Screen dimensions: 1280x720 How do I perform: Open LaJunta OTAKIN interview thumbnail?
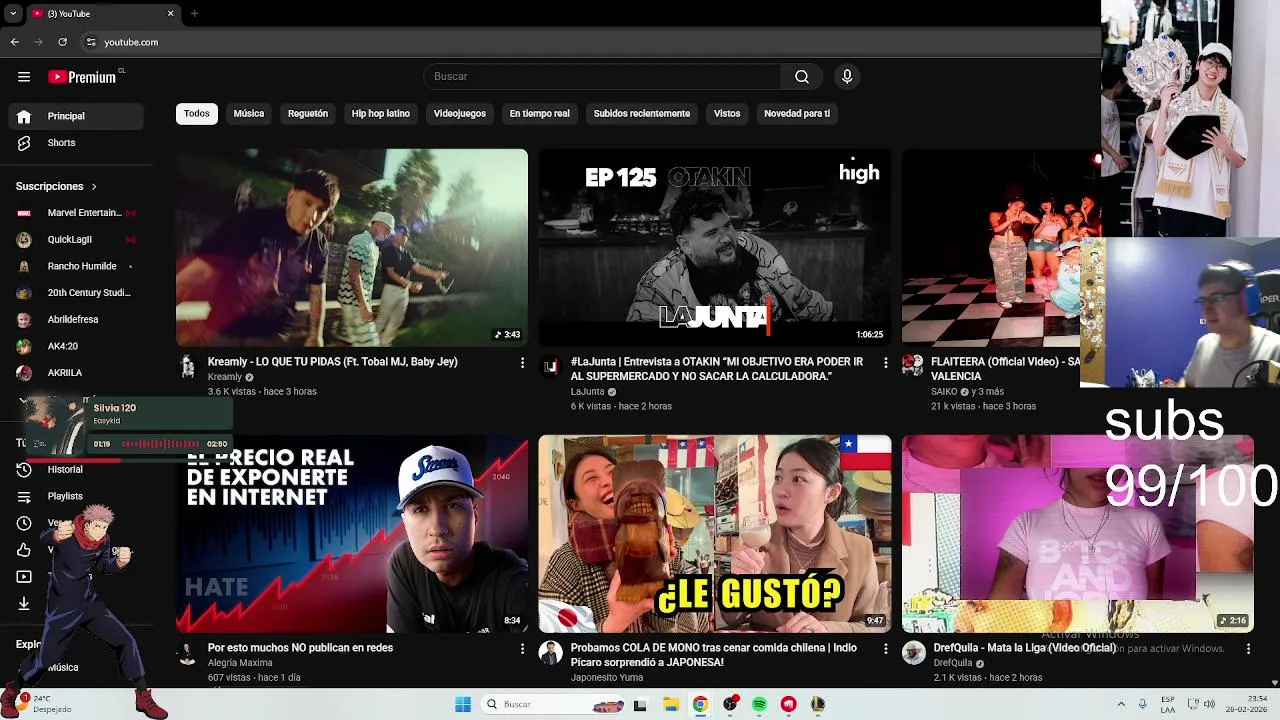pyautogui.click(x=715, y=247)
